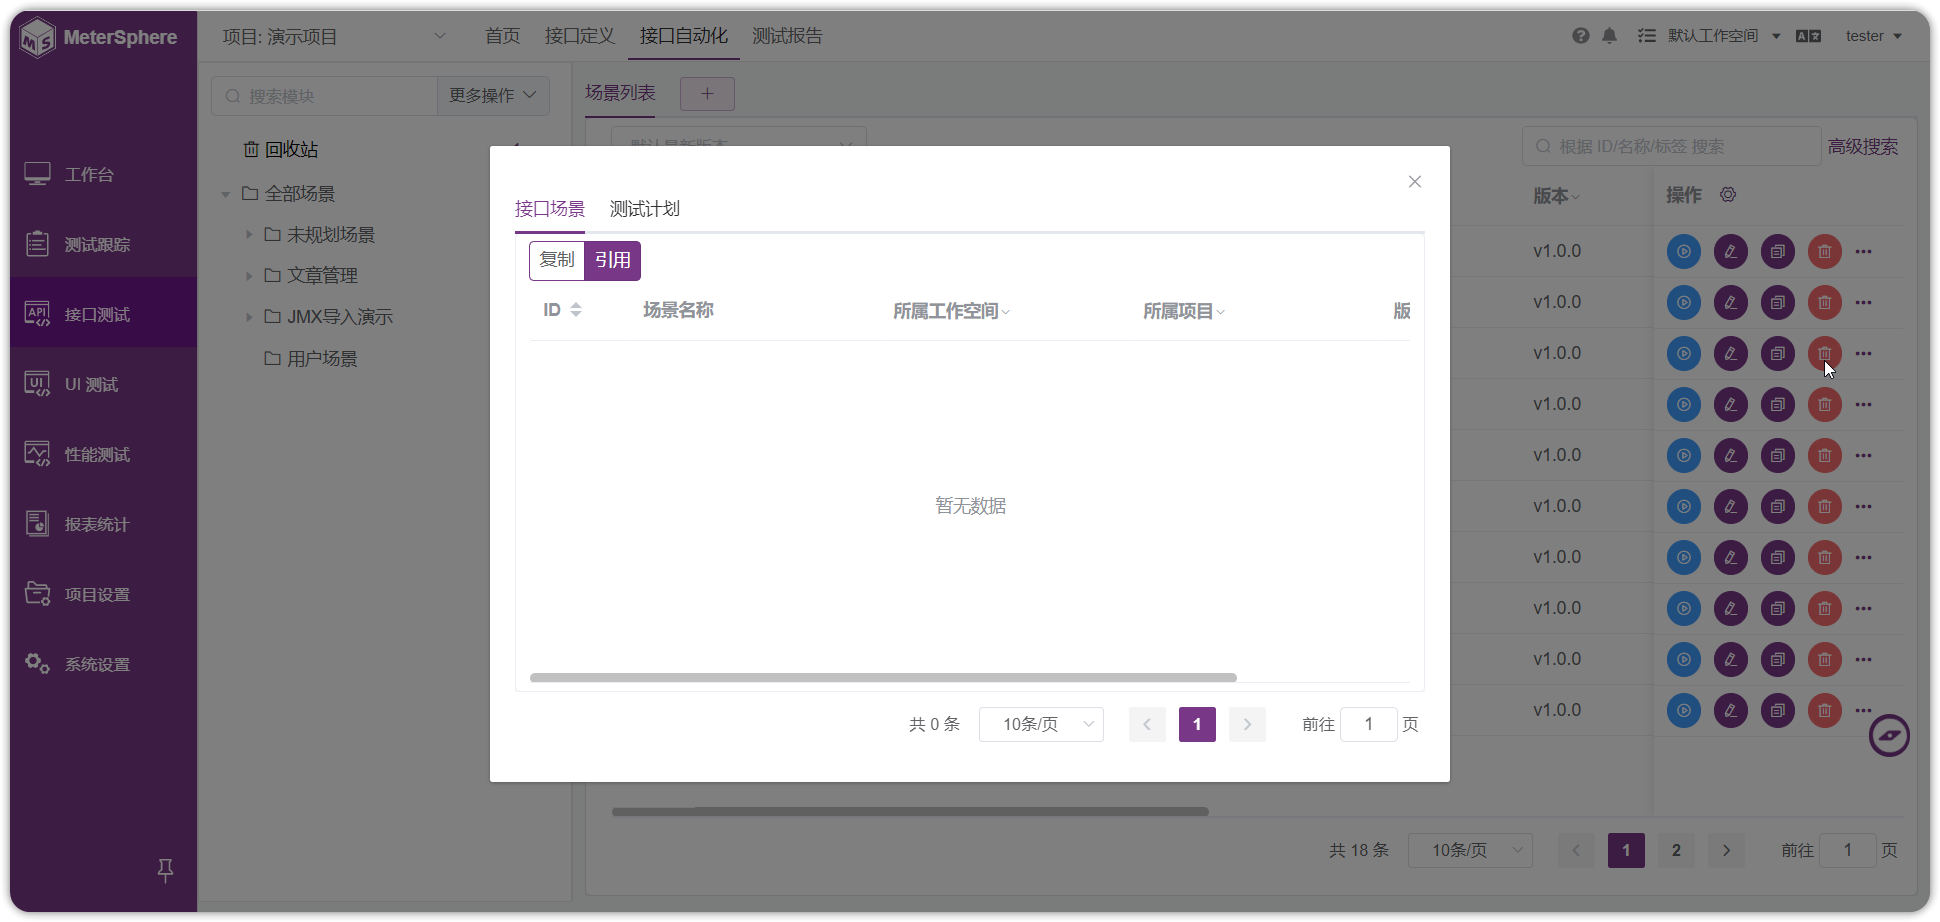
Task: Open the 测试报告 top menu
Action: 787,36
